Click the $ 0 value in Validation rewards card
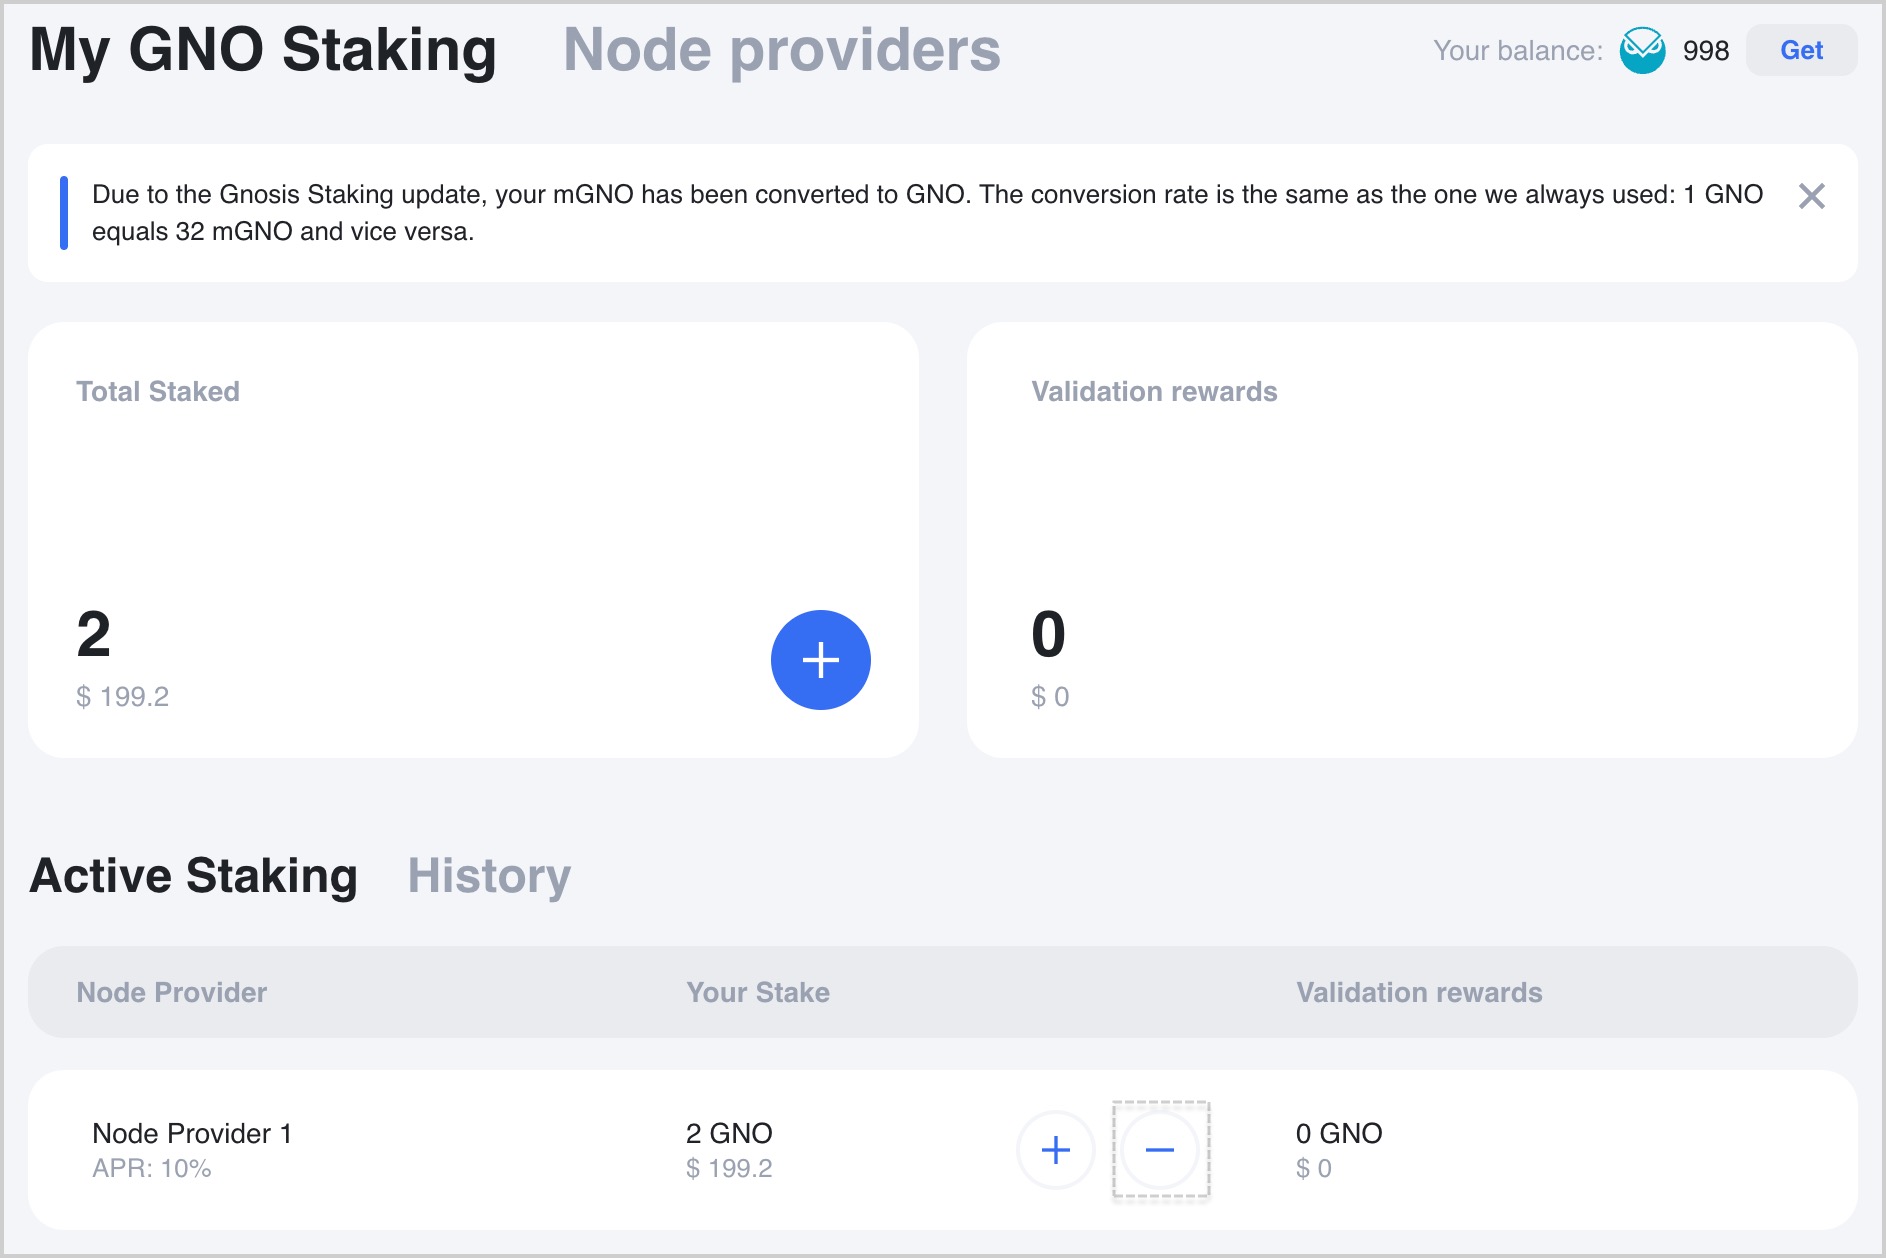This screenshot has height=1258, width=1886. pos(1050,696)
